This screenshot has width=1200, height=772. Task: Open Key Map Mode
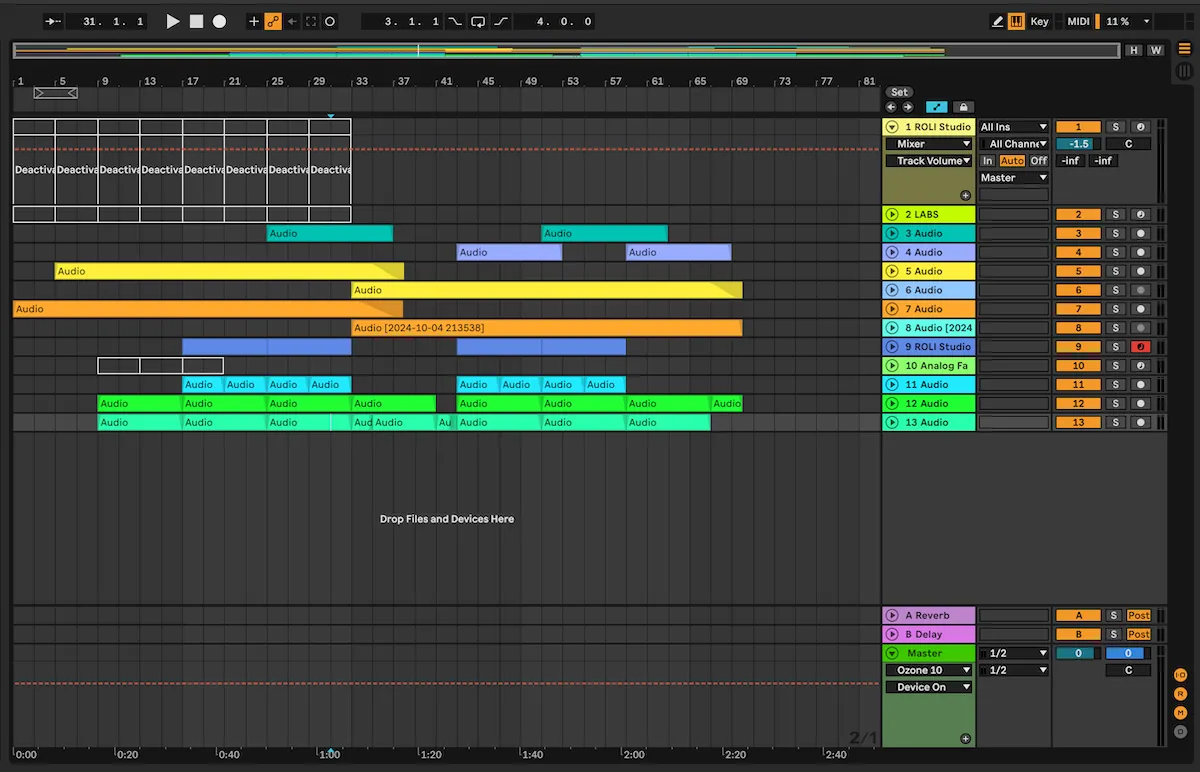pyautogui.click(x=1040, y=21)
